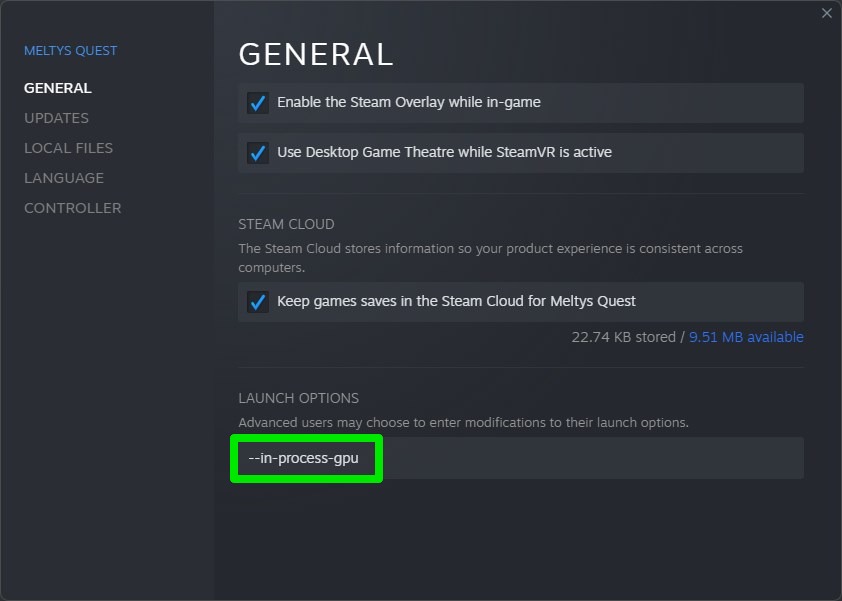The width and height of the screenshot is (842, 601).
Task: Toggle the Steam Overlay checkbox
Action: 258,103
